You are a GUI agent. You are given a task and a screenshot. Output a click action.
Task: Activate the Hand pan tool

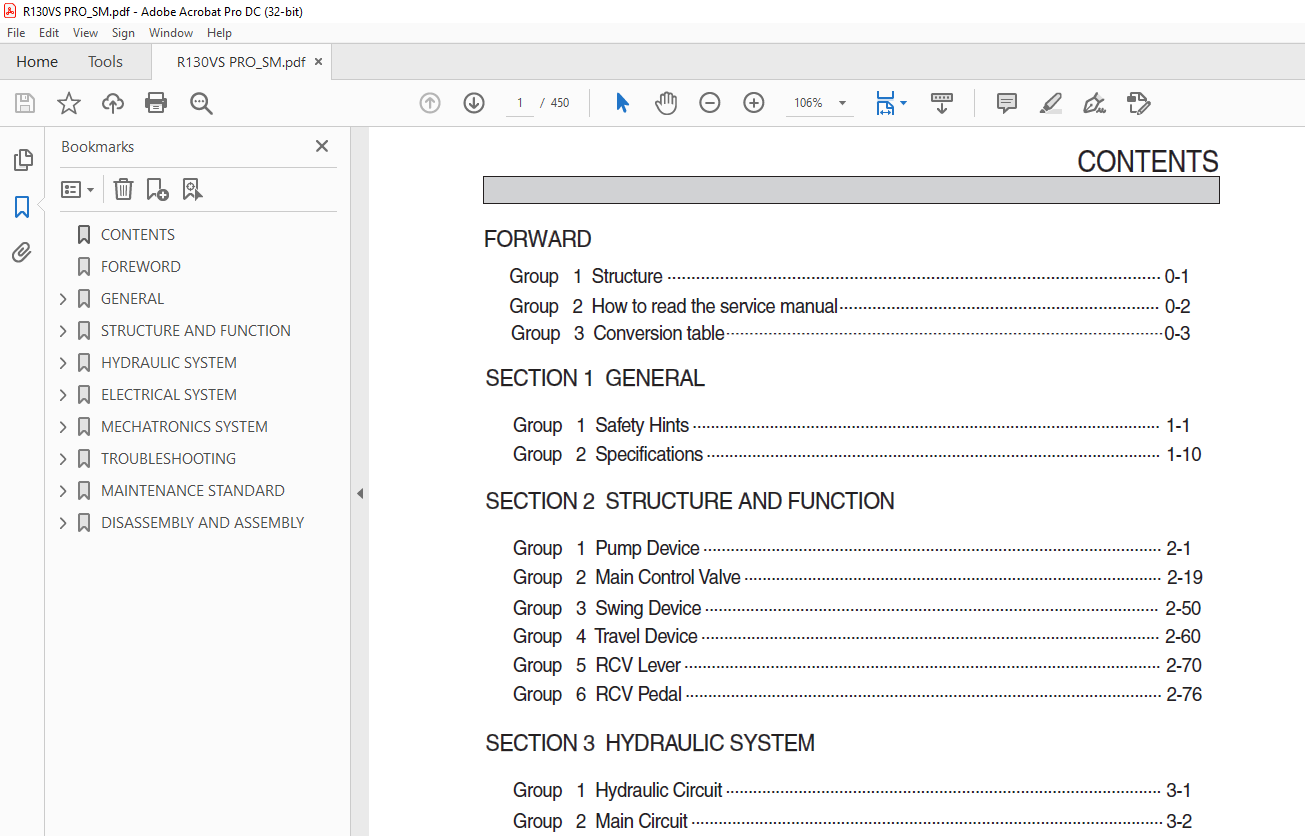[666, 103]
